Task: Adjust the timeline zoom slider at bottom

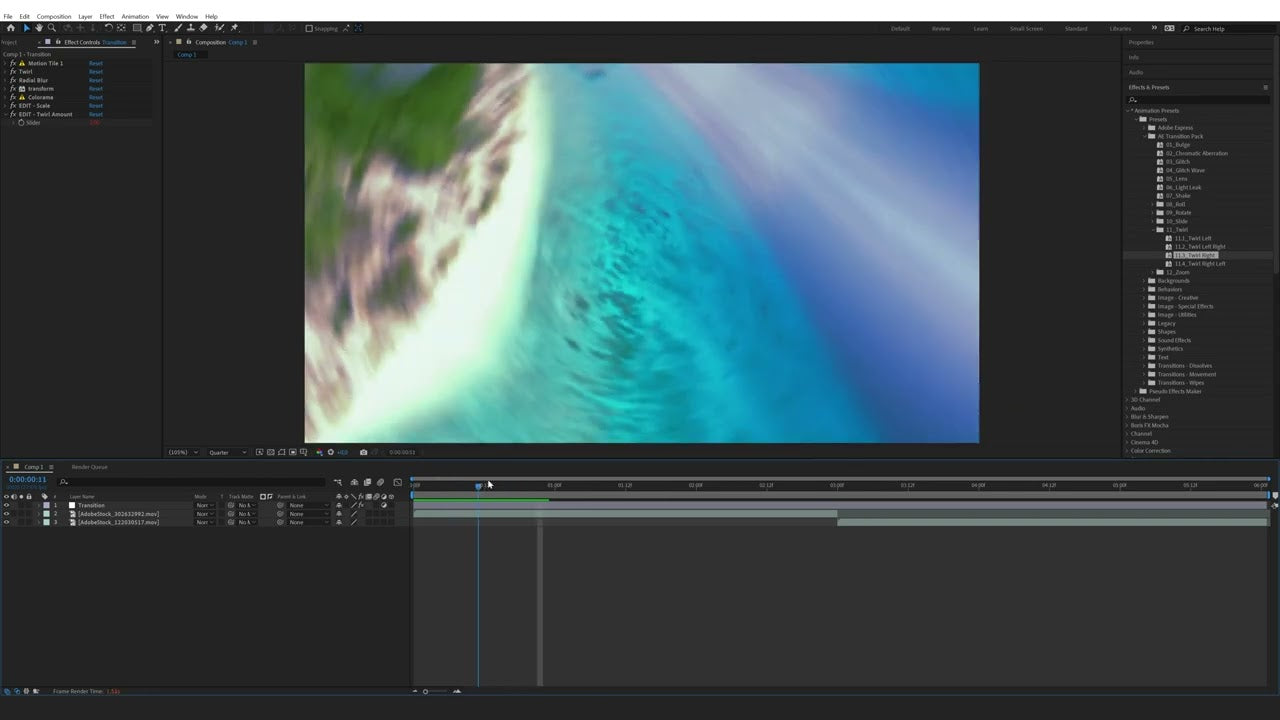Action: pos(425,691)
